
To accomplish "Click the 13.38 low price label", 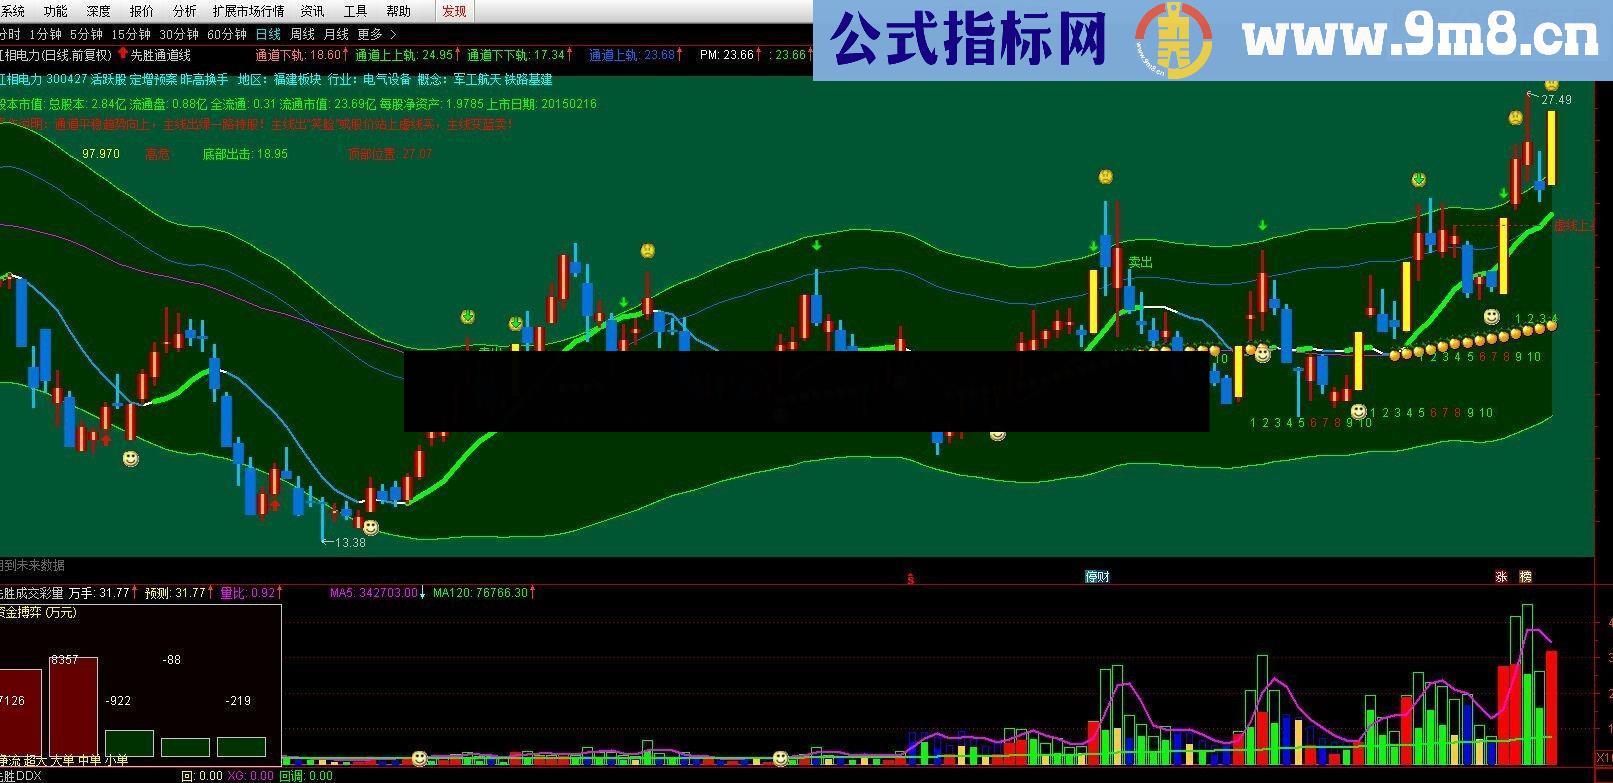I will (350, 543).
